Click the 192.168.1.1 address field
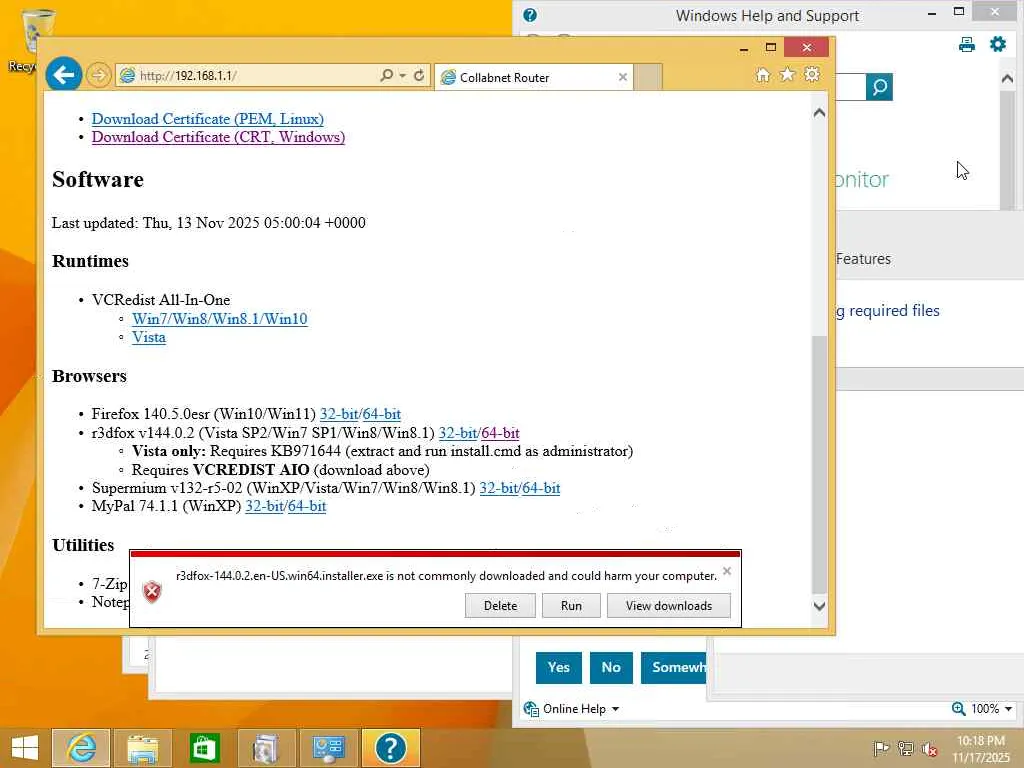This screenshot has height=768, width=1024. click(x=248, y=76)
